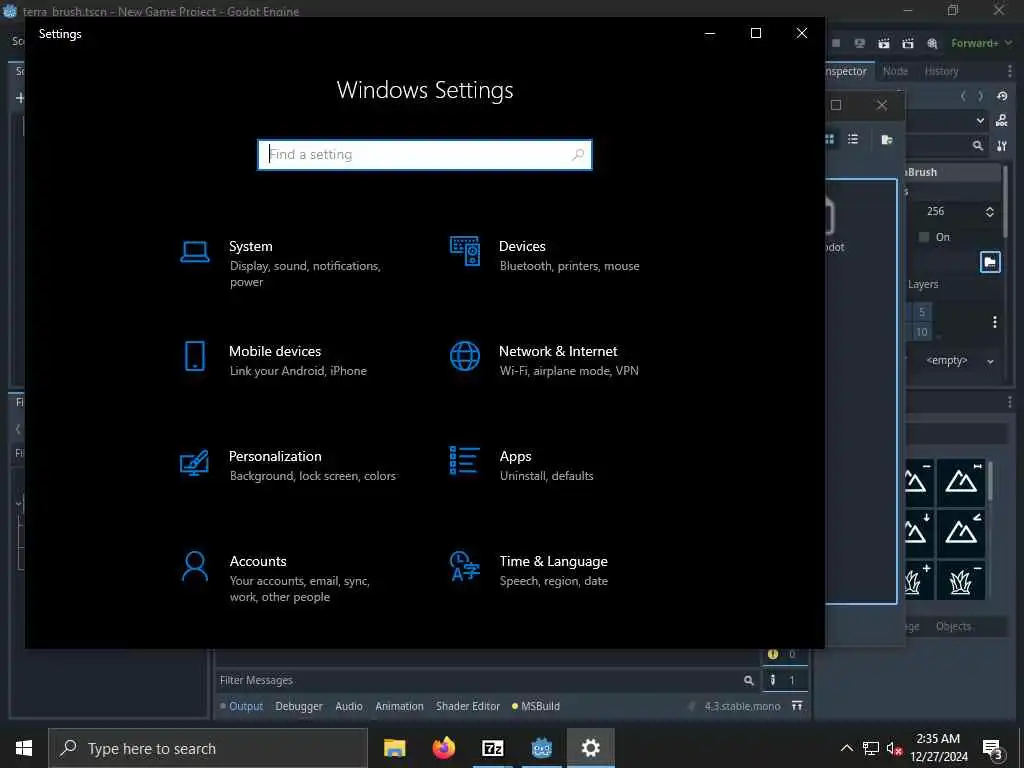Toggle warning messages filter showing 0

pos(784,654)
